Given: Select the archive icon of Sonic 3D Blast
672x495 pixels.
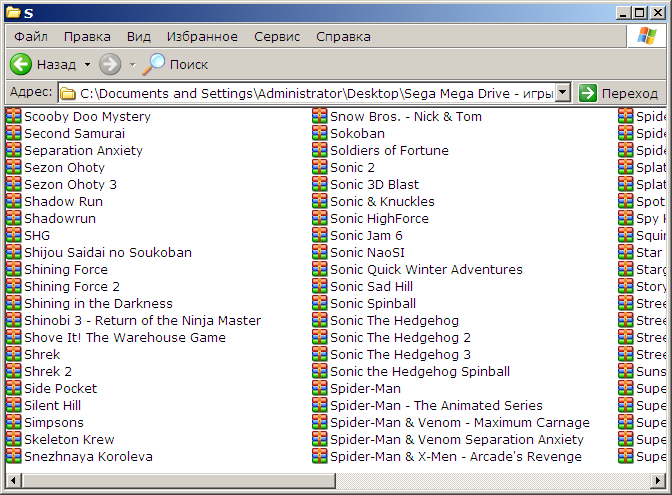Looking at the screenshot, I should point(320,184).
